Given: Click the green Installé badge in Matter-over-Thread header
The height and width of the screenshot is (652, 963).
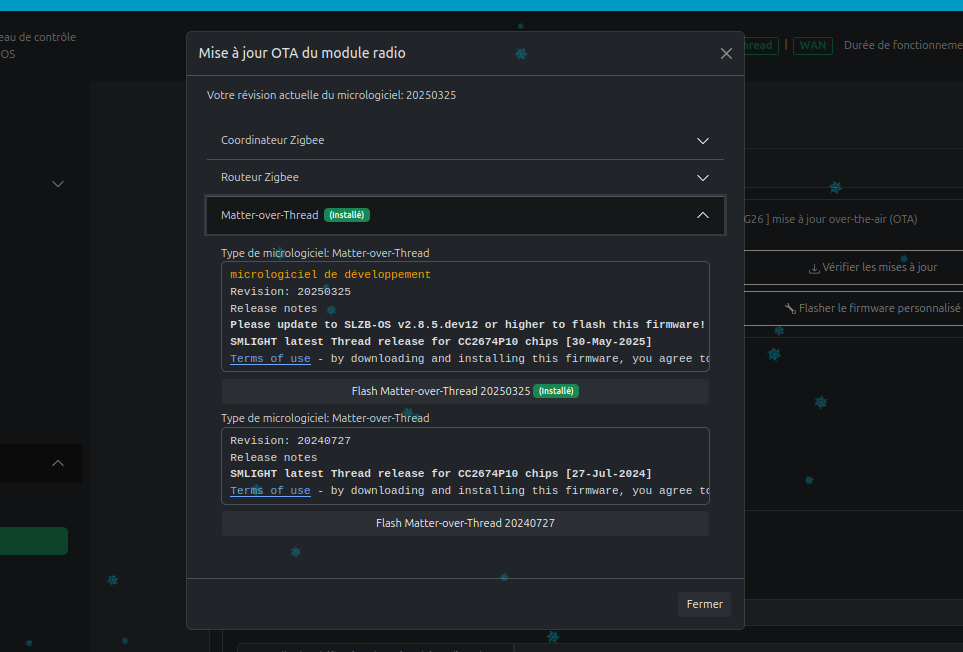Looking at the screenshot, I should [346, 215].
